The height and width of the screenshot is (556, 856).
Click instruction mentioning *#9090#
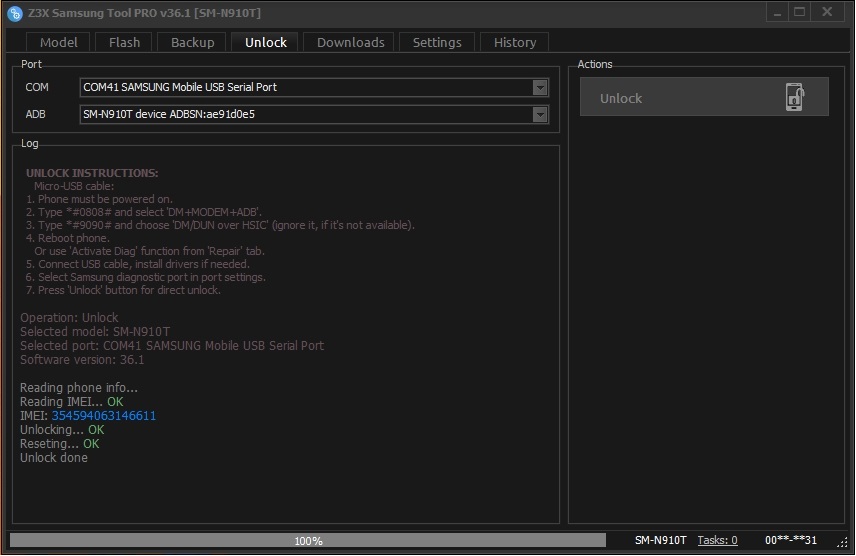(220, 225)
